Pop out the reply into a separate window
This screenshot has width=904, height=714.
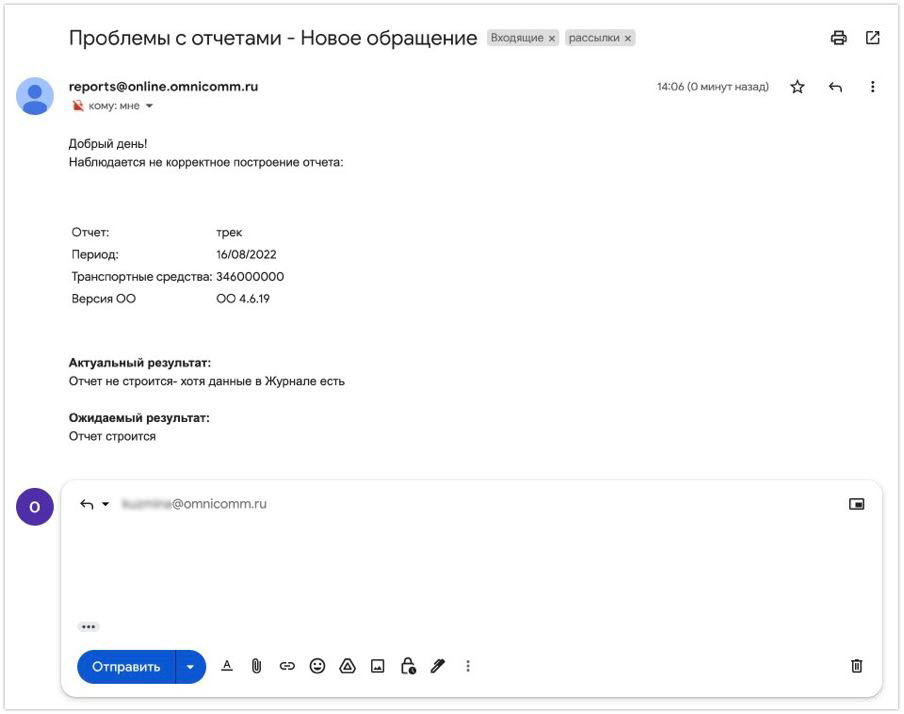(x=856, y=505)
